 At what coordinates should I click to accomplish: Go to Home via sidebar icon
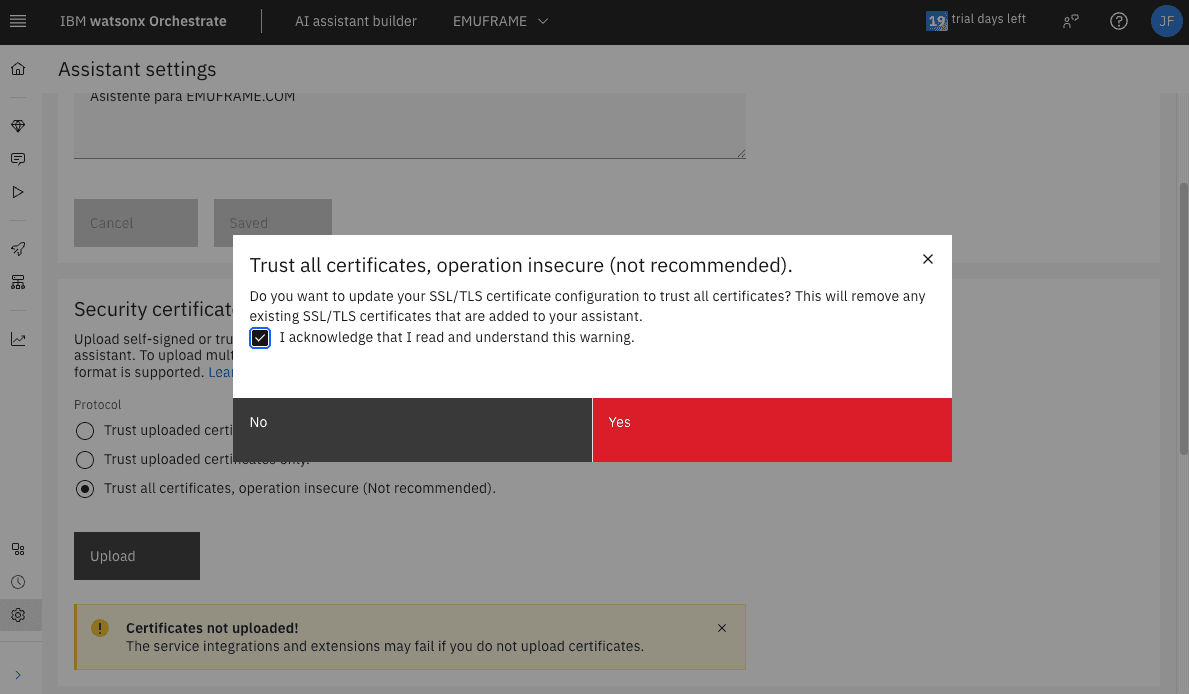click(x=18, y=69)
